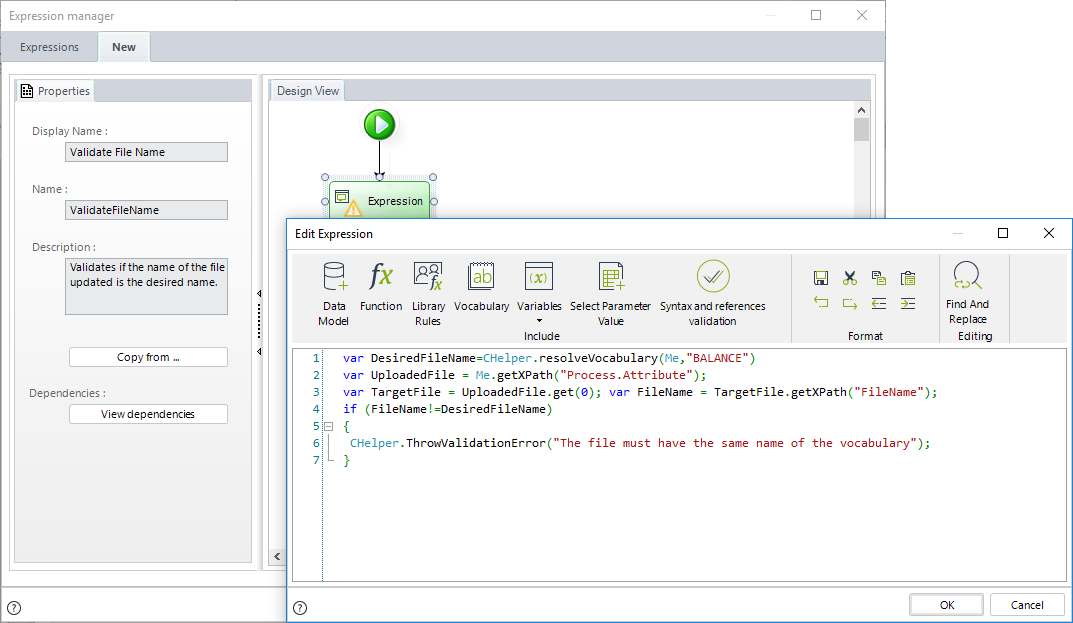Screen dimensions: 1073x623
Task: Click the green Start event in Design View
Action: (x=379, y=125)
